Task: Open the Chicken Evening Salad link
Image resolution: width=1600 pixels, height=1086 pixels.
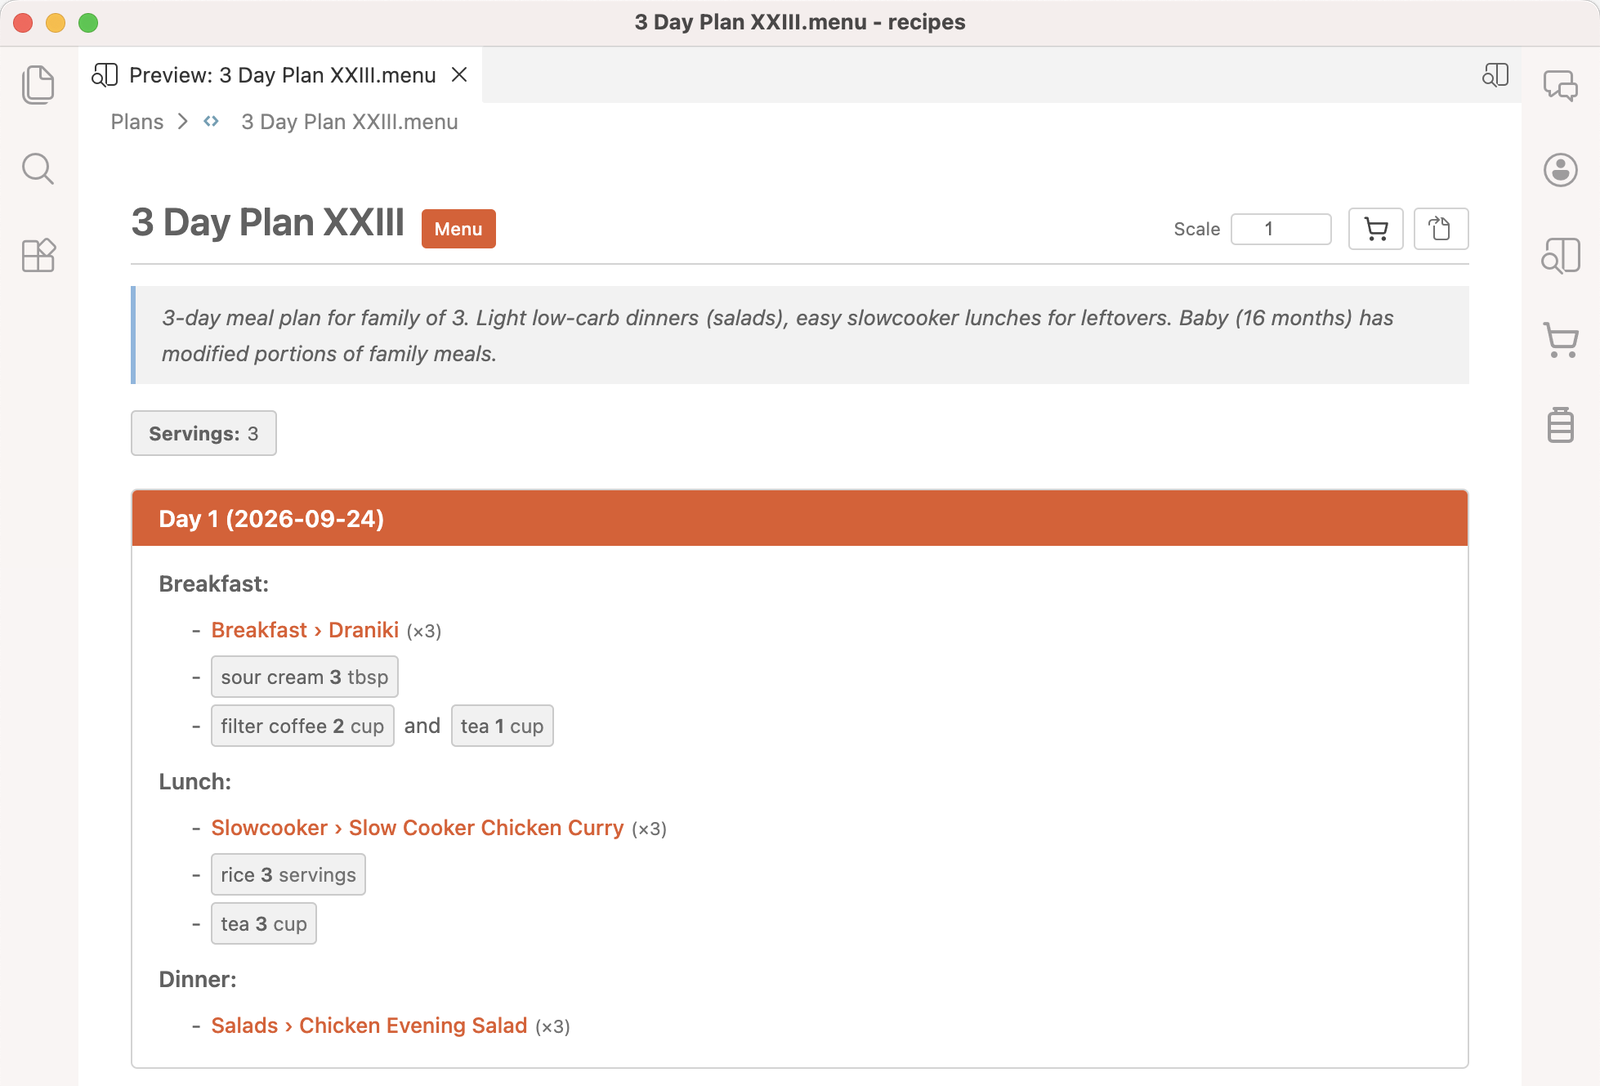Action: (x=369, y=1026)
